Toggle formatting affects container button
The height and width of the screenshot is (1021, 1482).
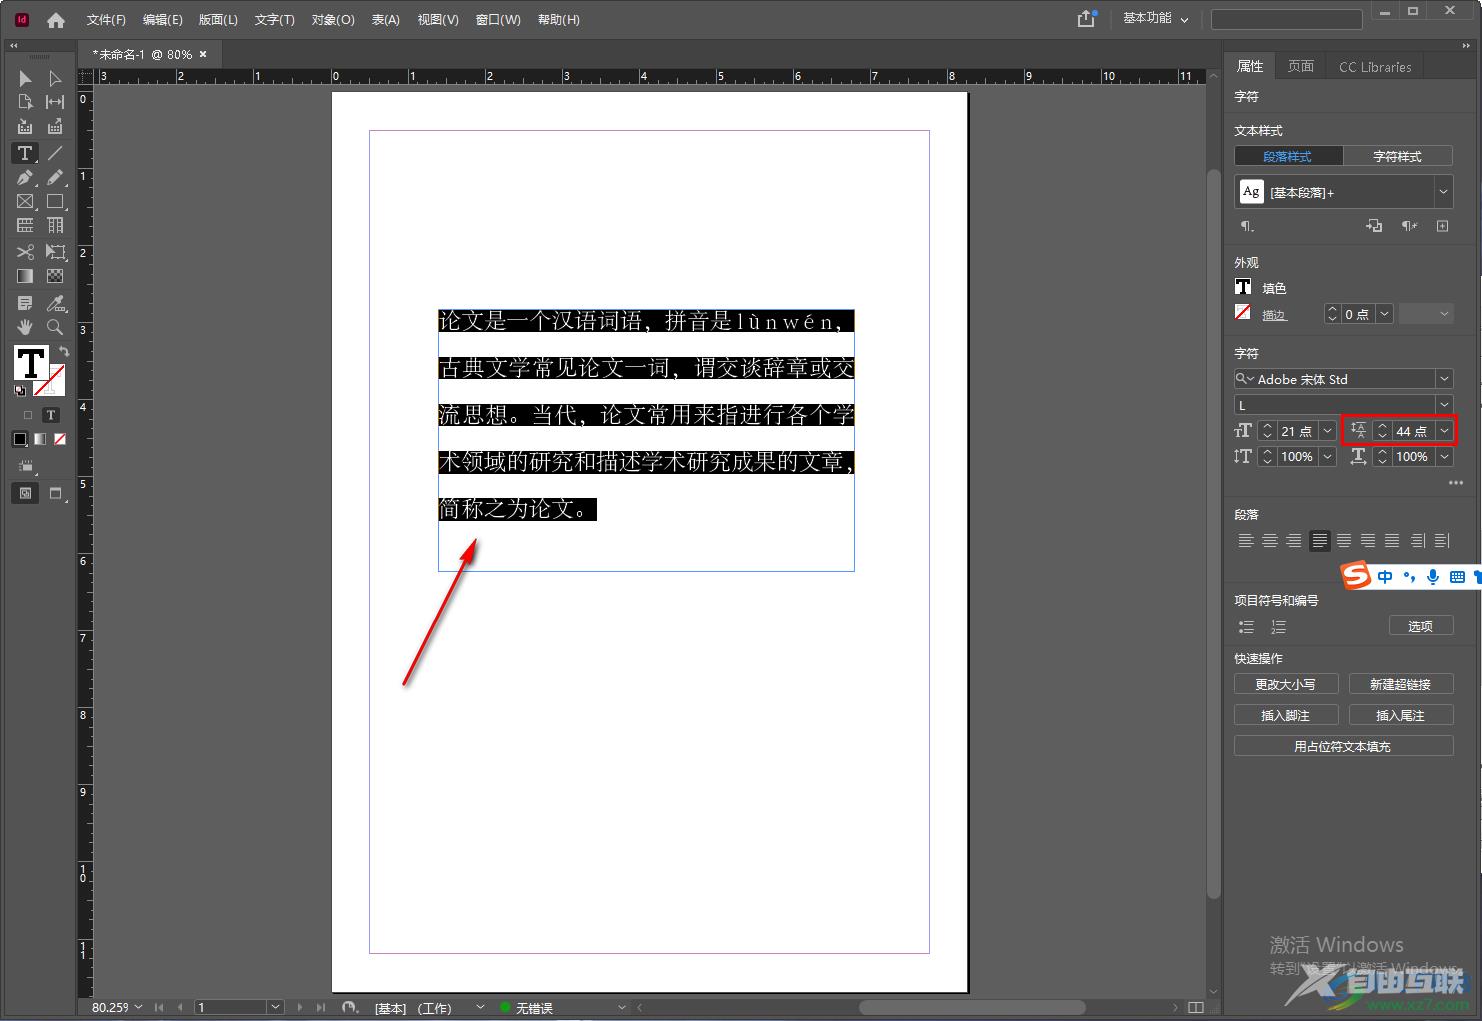27,415
